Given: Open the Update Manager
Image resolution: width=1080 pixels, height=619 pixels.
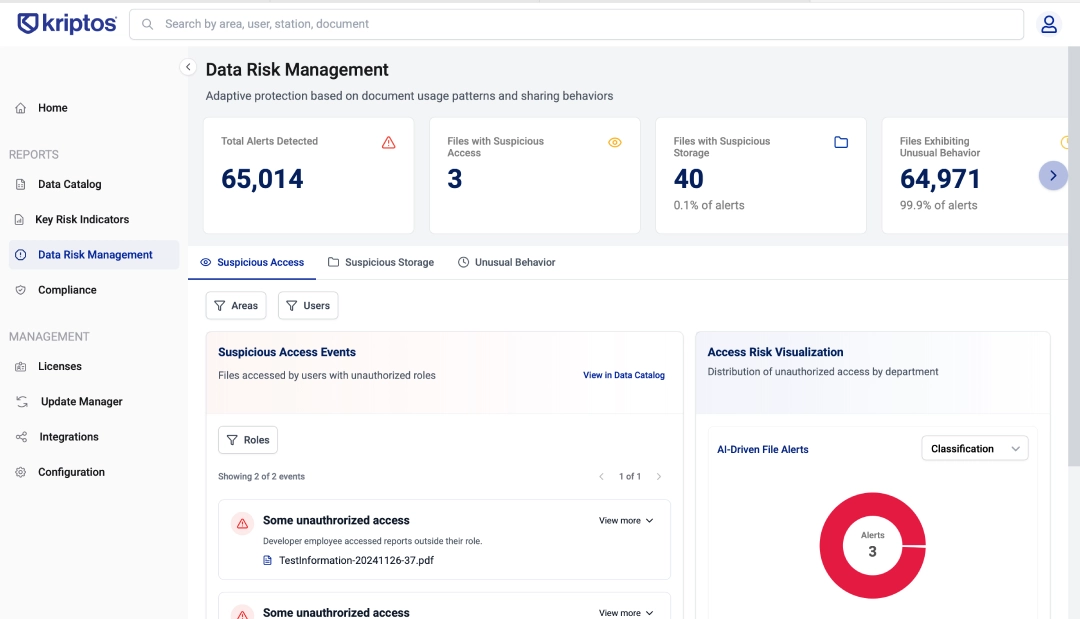Looking at the screenshot, I should [x=22, y=401].
